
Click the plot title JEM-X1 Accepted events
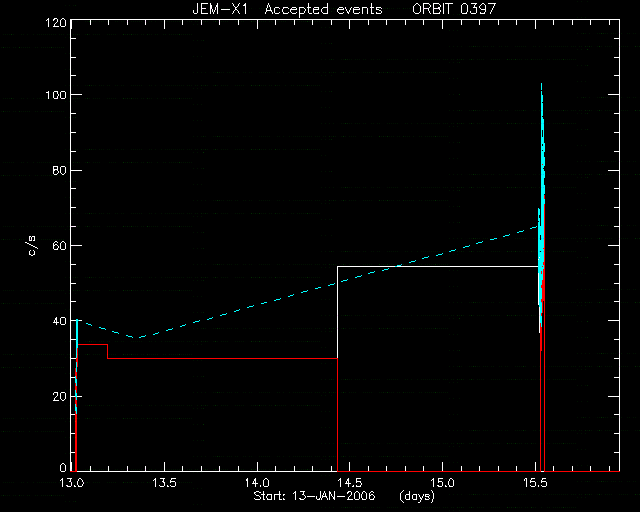coord(287,9)
